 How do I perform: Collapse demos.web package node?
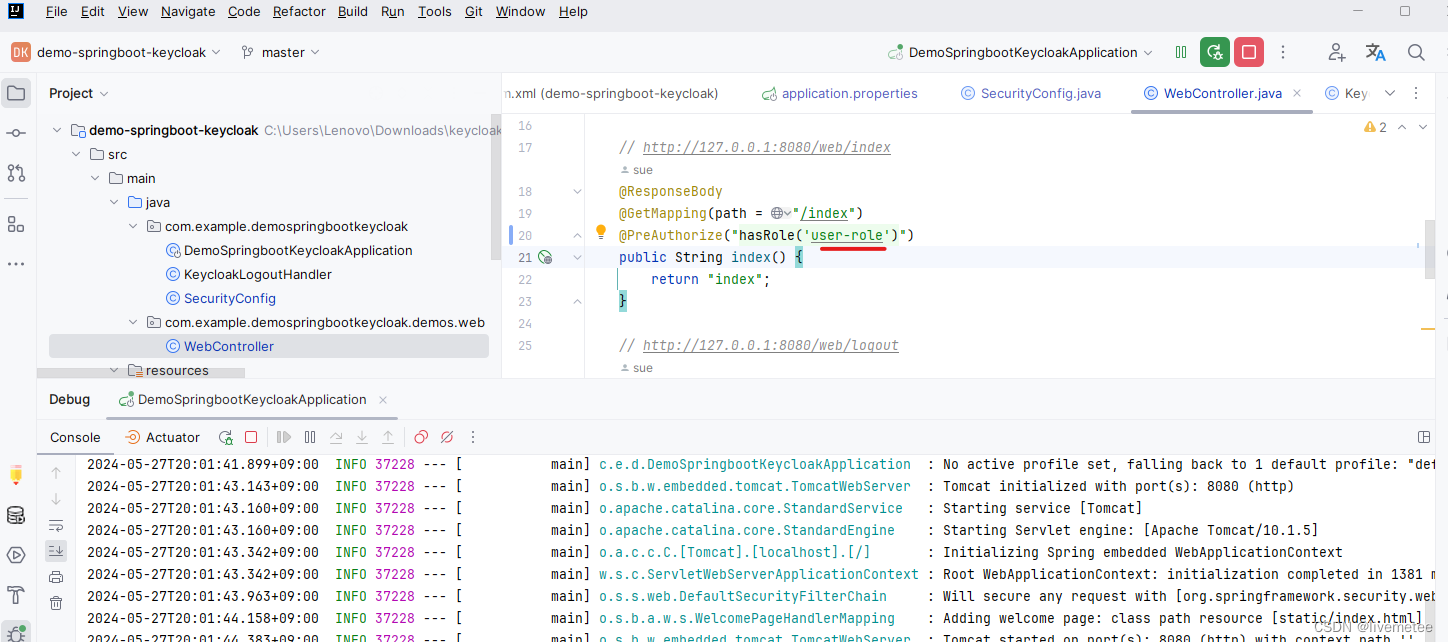pyautogui.click(x=133, y=322)
